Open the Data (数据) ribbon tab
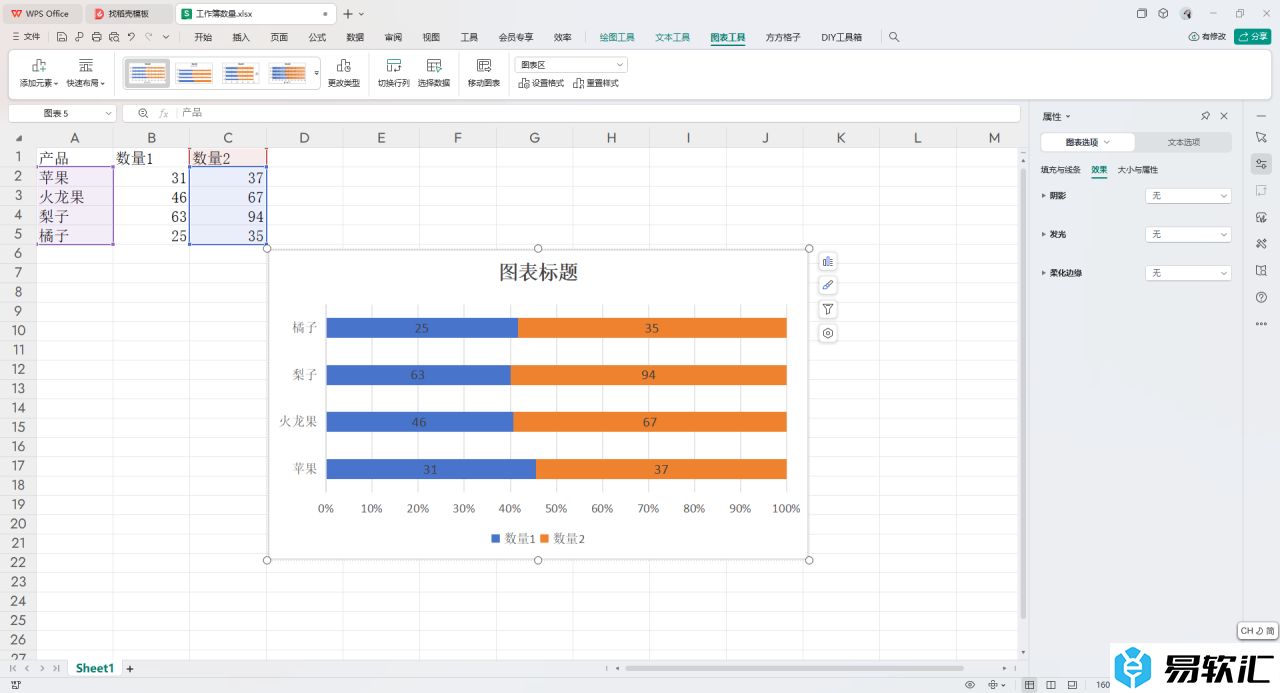The width and height of the screenshot is (1280, 693). tap(355, 37)
